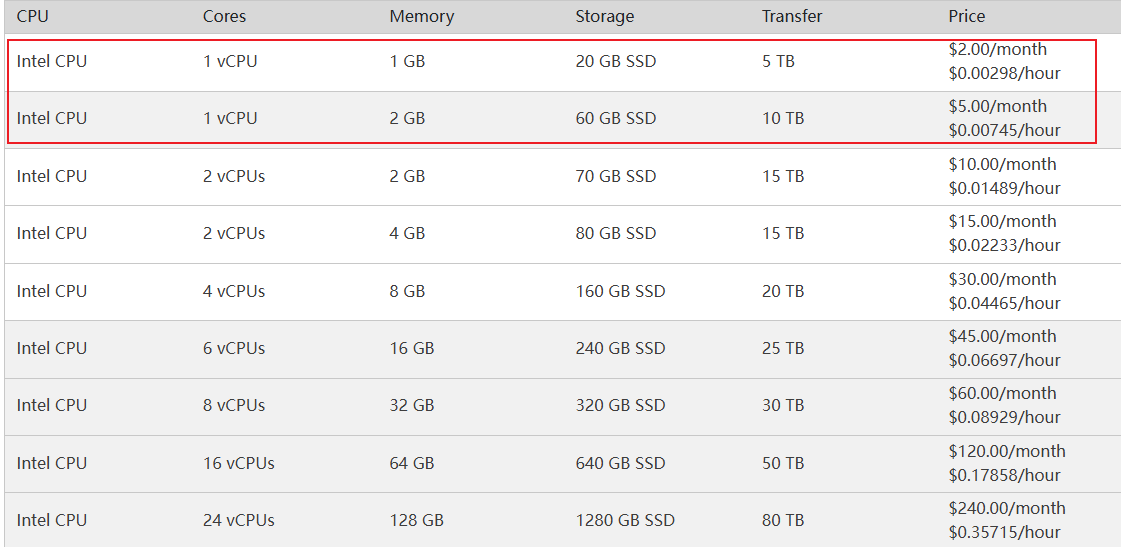
Task: Select the Price column header
Action: tap(966, 16)
